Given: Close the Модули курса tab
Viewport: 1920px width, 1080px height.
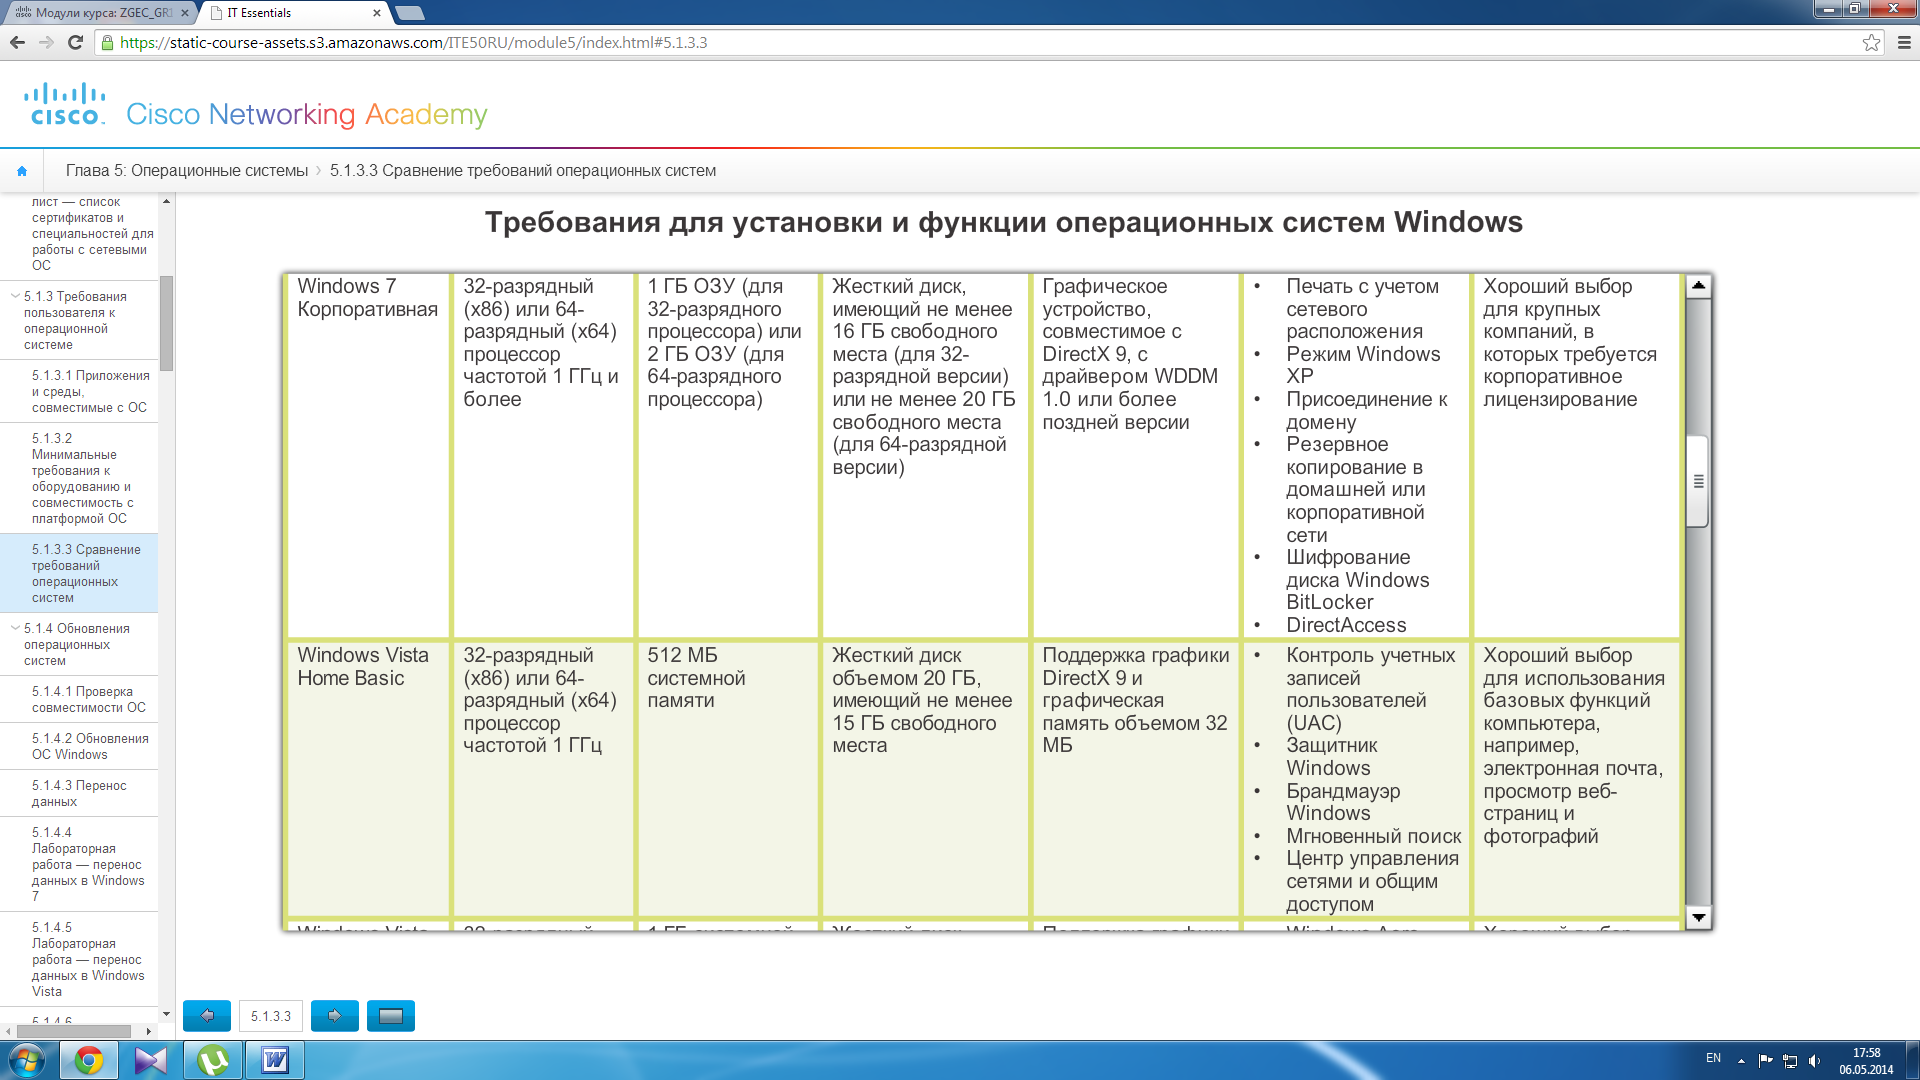Looking at the screenshot, I should [184, 13].
